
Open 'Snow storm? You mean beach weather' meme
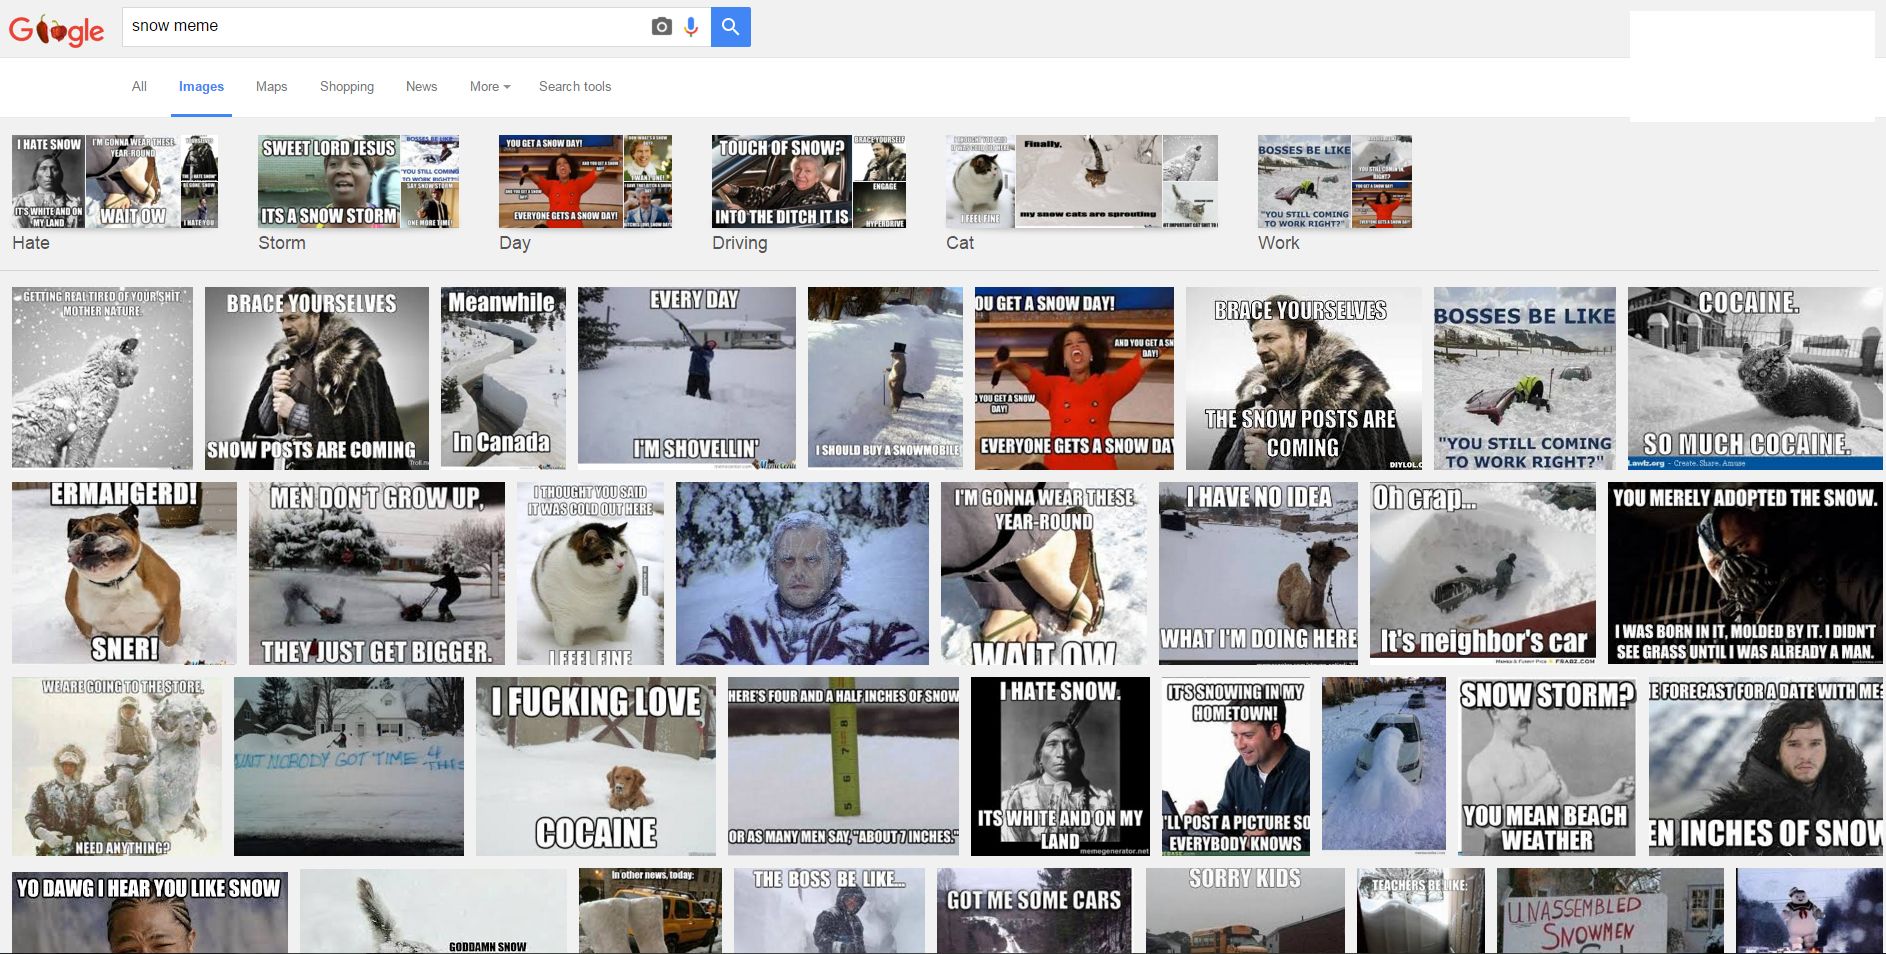click(x=1547, y=766)
